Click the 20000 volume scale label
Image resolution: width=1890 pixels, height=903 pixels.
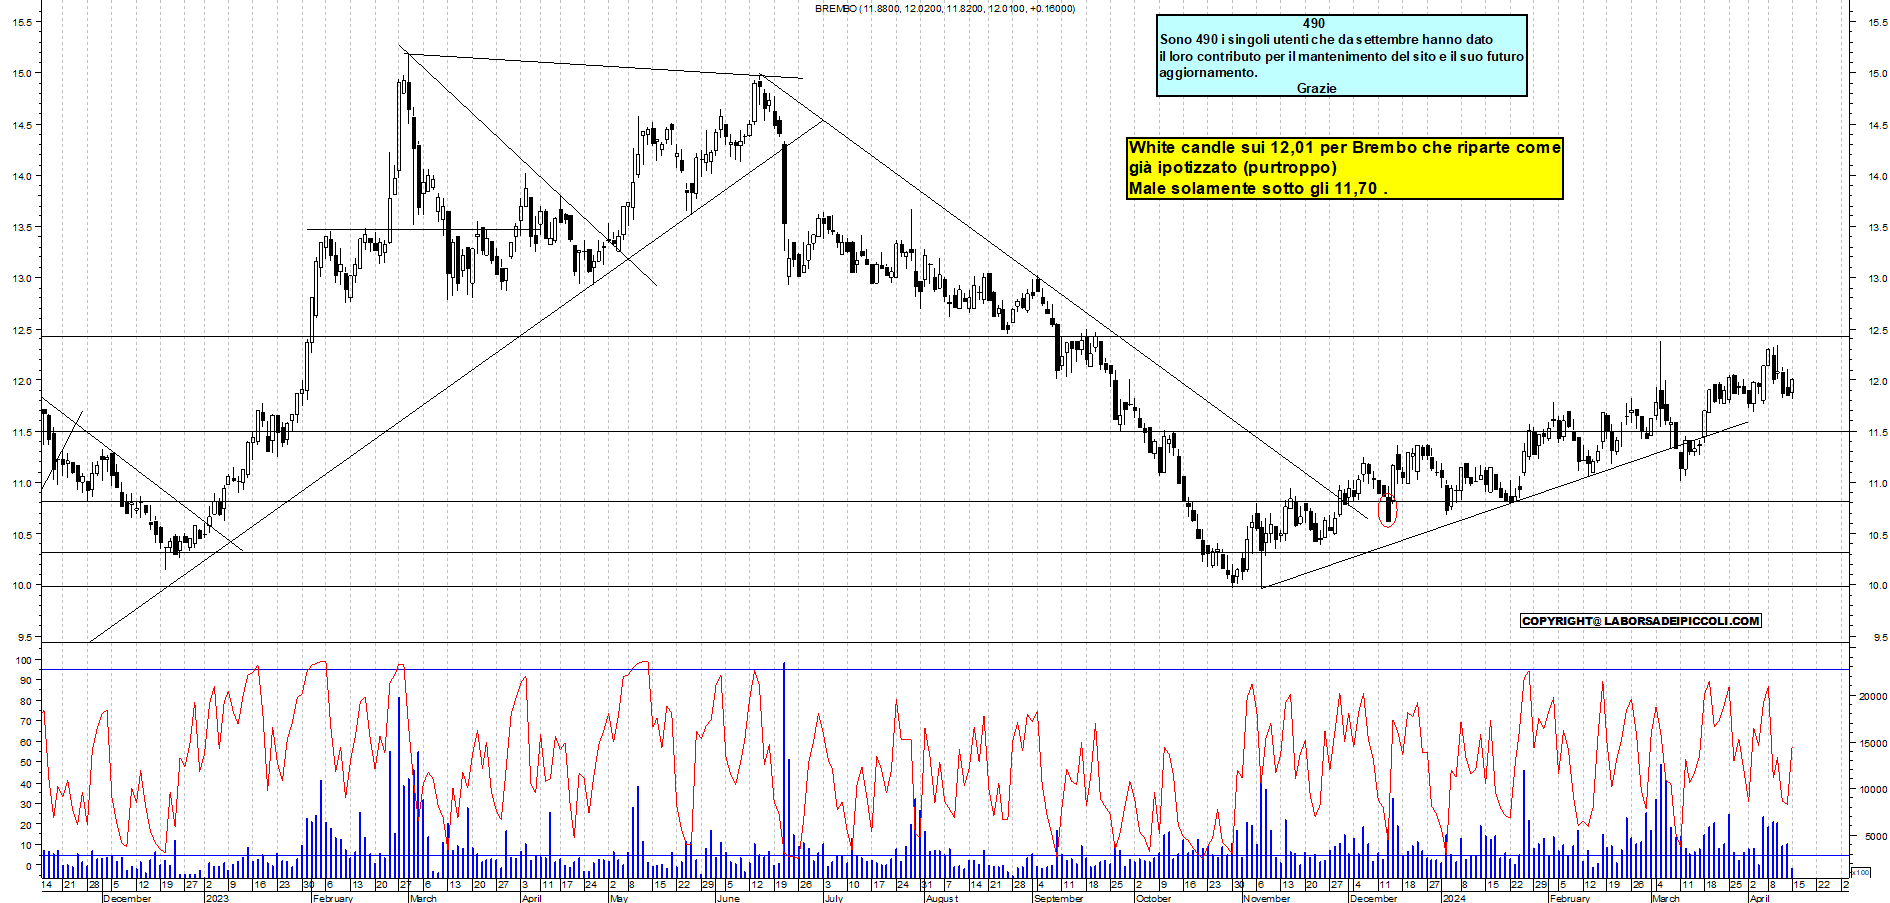[1872, 697]
